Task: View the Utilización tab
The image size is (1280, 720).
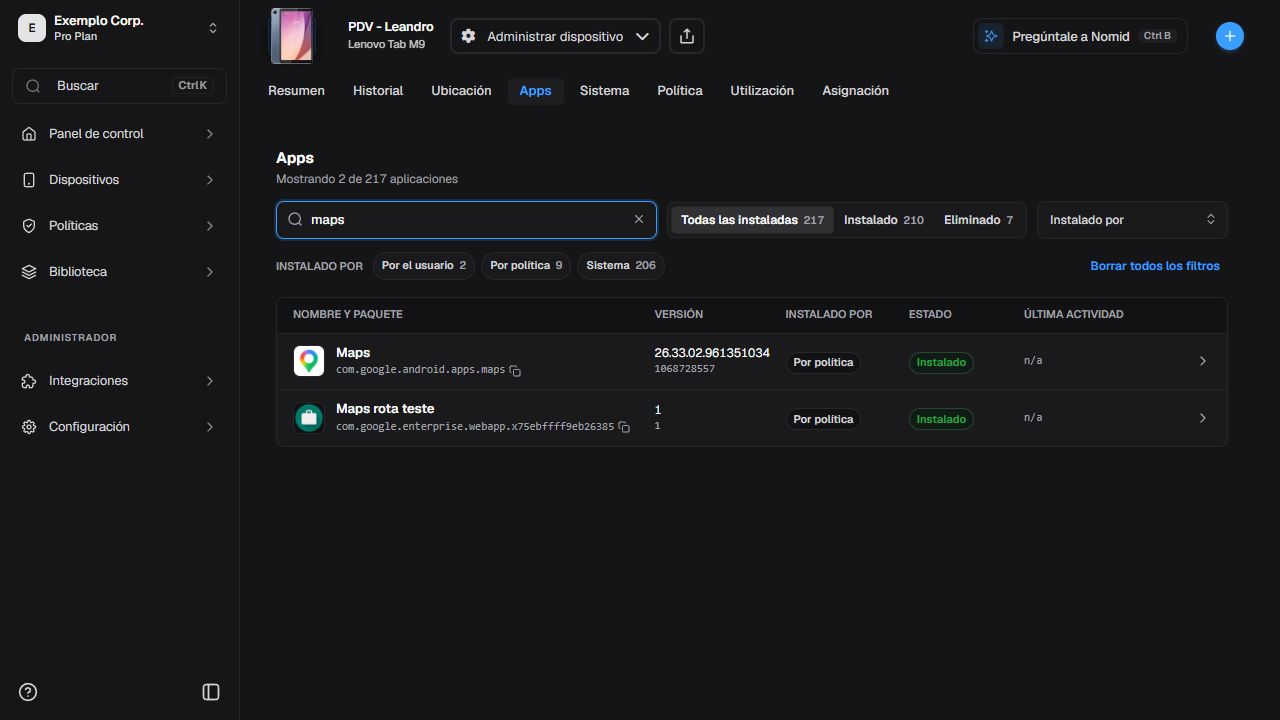Action: tap(762, 91)
